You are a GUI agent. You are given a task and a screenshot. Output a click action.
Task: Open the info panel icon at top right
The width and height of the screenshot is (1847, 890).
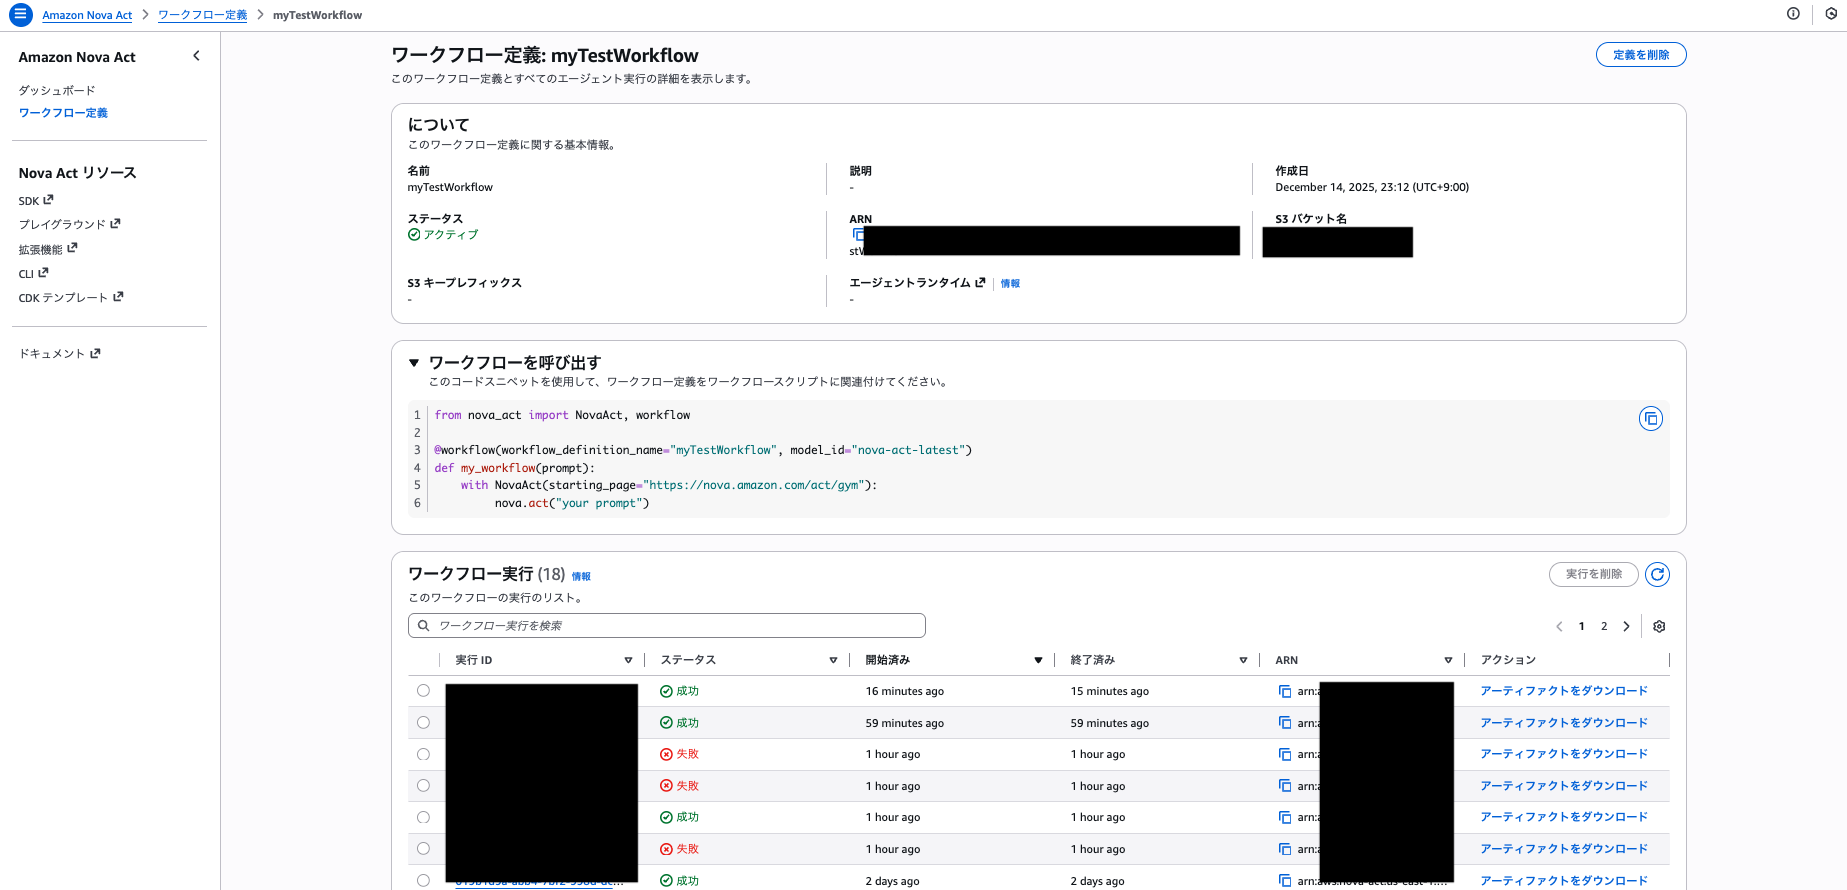coord(1793,14)
